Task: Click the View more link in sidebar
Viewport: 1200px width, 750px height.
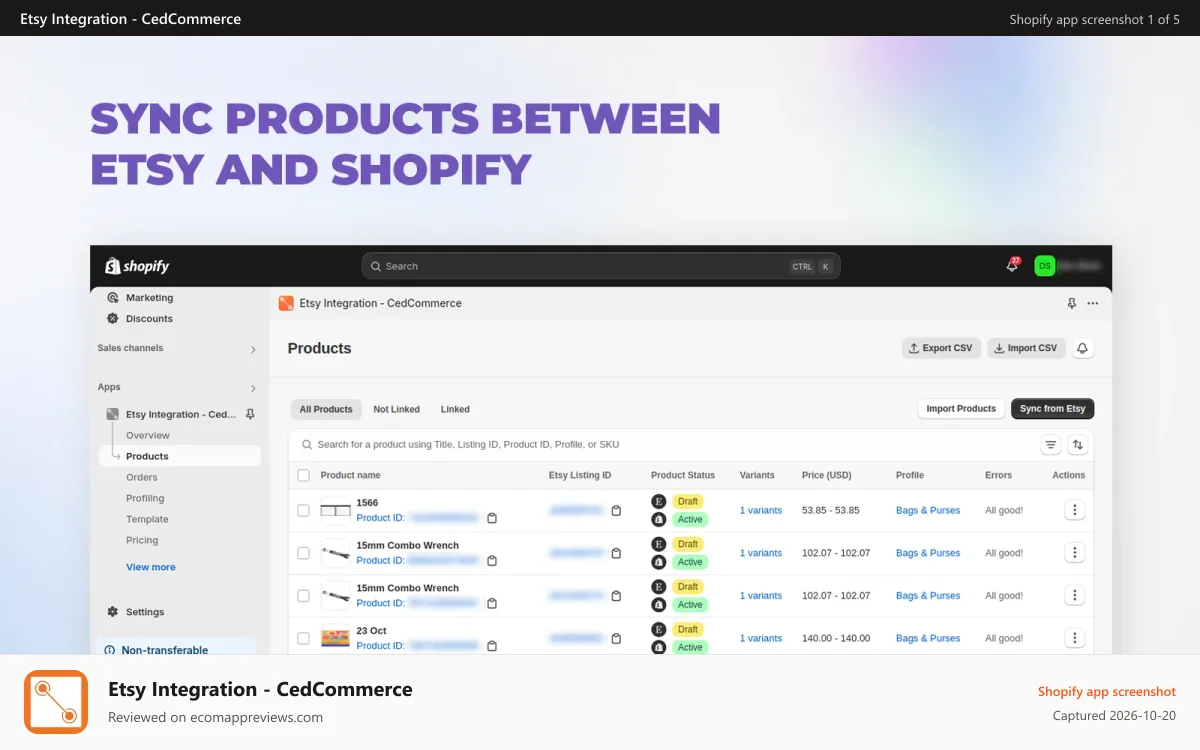Action: coord(151,567)
